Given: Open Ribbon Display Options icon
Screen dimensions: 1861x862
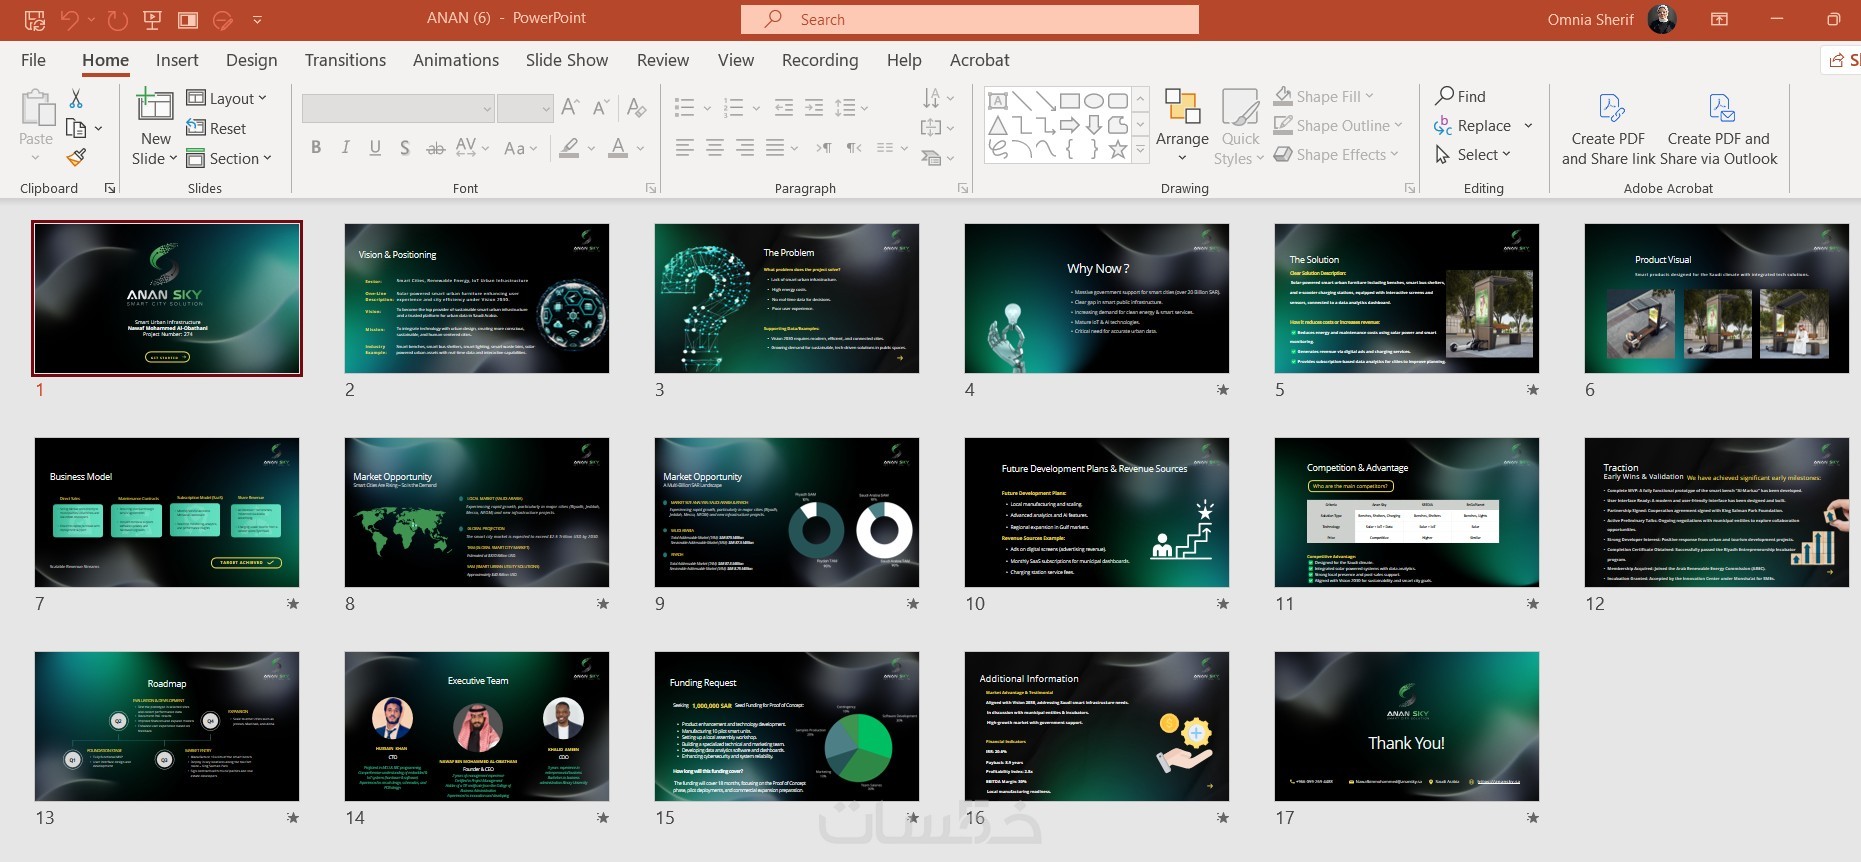Looking at the screenshot, I should pos(1720,19).
